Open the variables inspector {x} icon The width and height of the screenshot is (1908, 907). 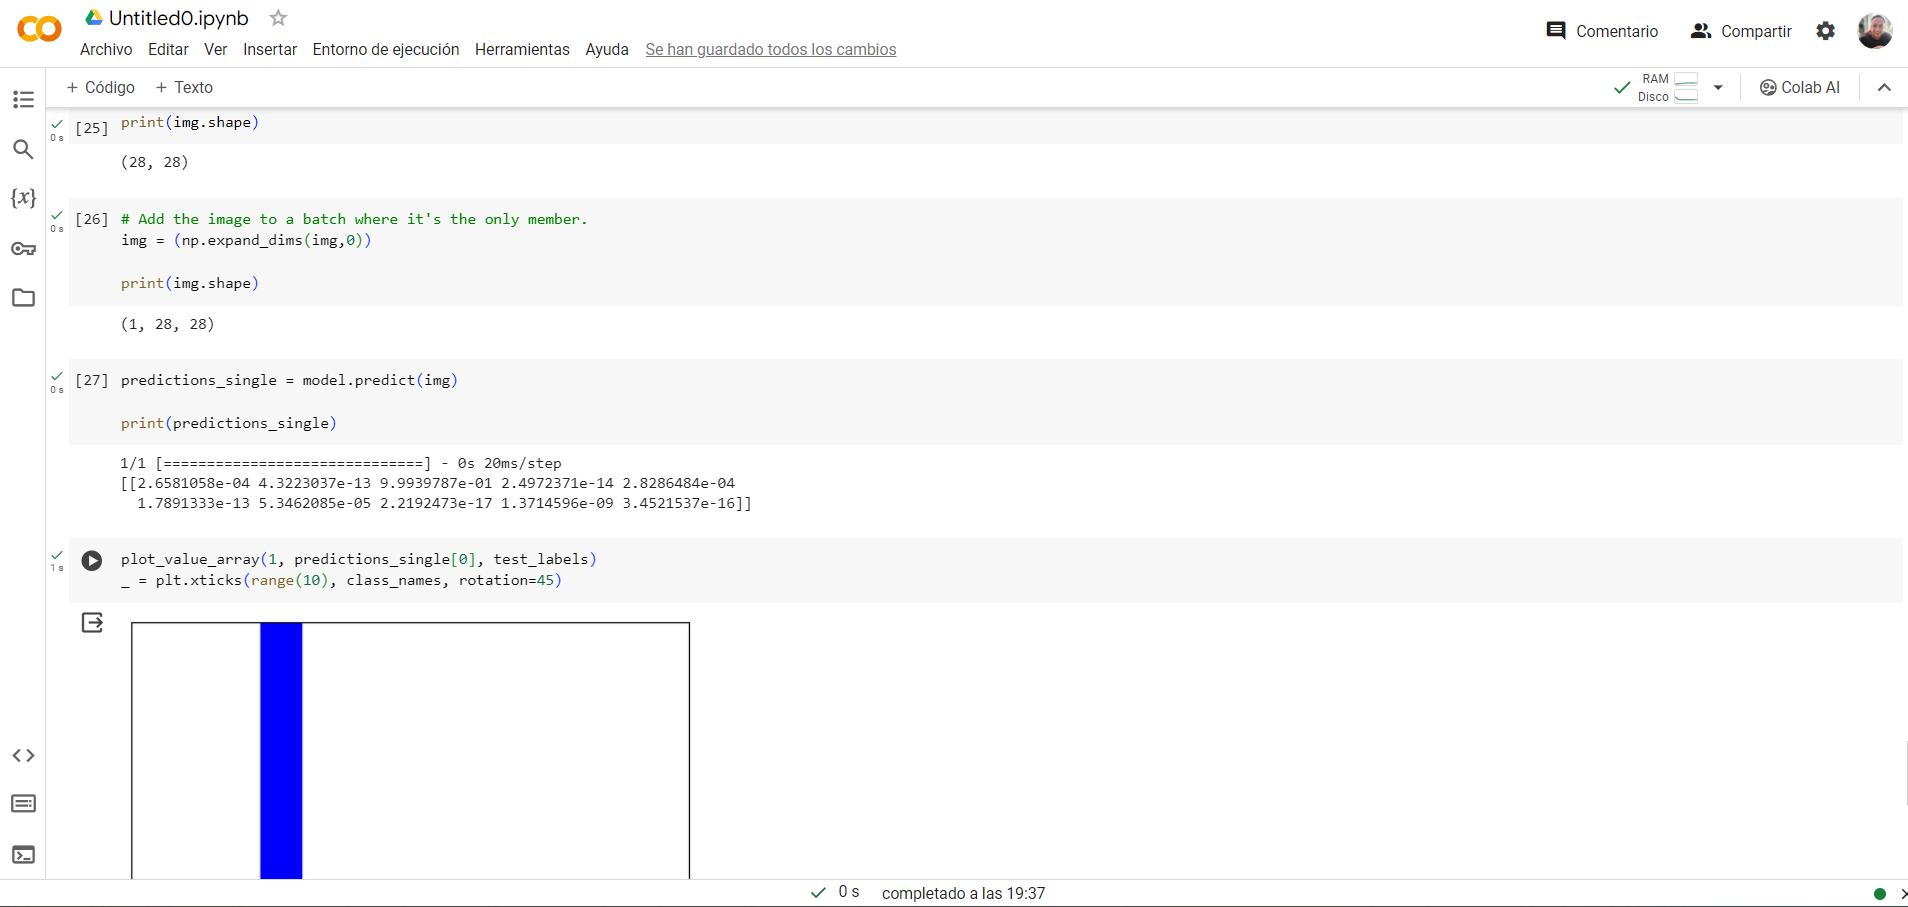23,198
